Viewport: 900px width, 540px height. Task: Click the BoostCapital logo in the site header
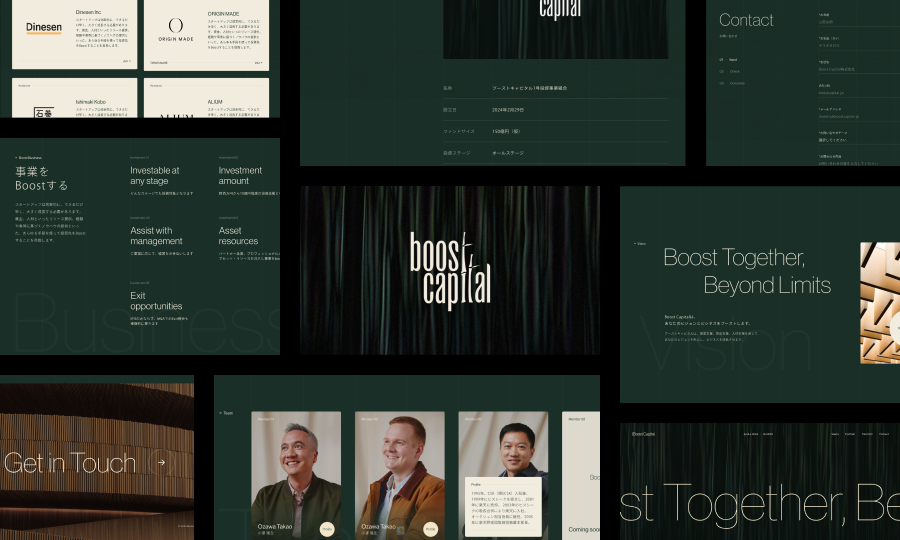(x=643, y=434)
